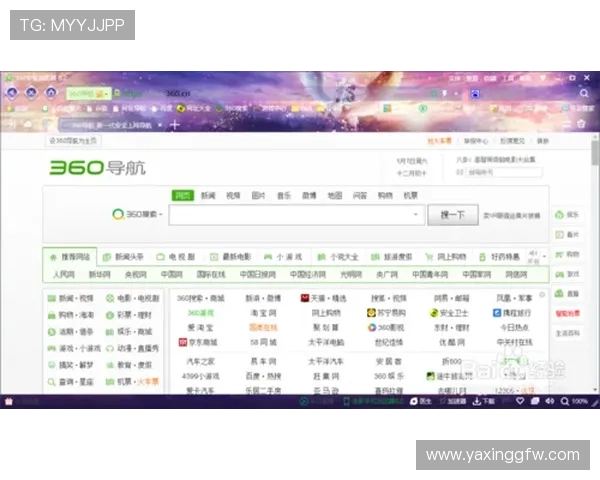Click the blue paw icon in address bar
The height and width of the screenshot is (480, 600).
[x=475, y=93]
